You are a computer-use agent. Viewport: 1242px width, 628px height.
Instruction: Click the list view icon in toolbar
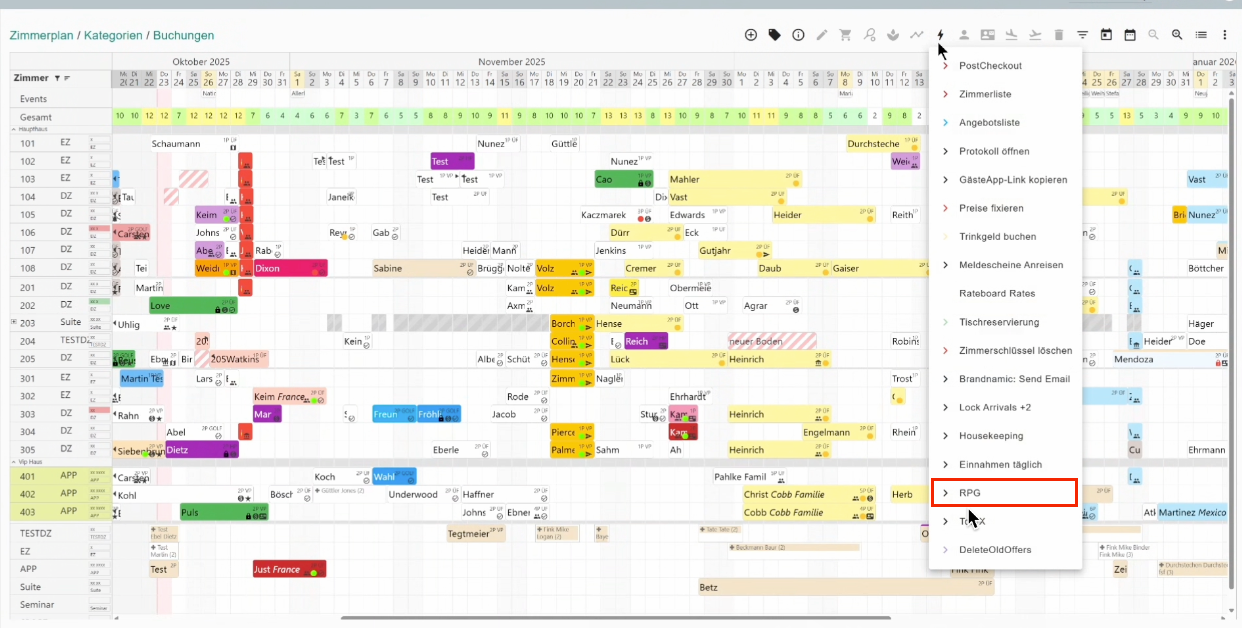click(x=1201, y=35)
